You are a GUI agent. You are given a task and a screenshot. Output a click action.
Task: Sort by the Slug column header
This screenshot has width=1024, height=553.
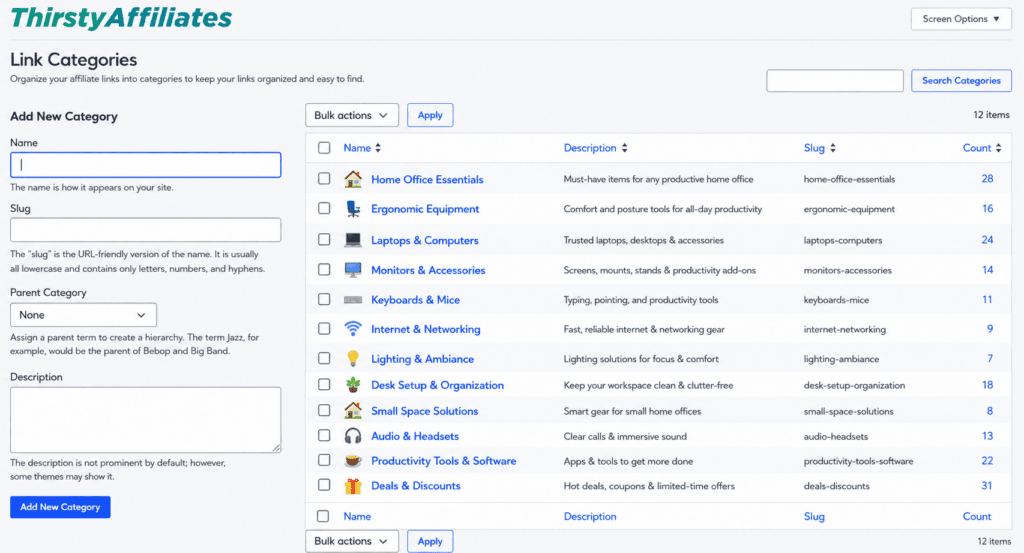pos(814,148)
